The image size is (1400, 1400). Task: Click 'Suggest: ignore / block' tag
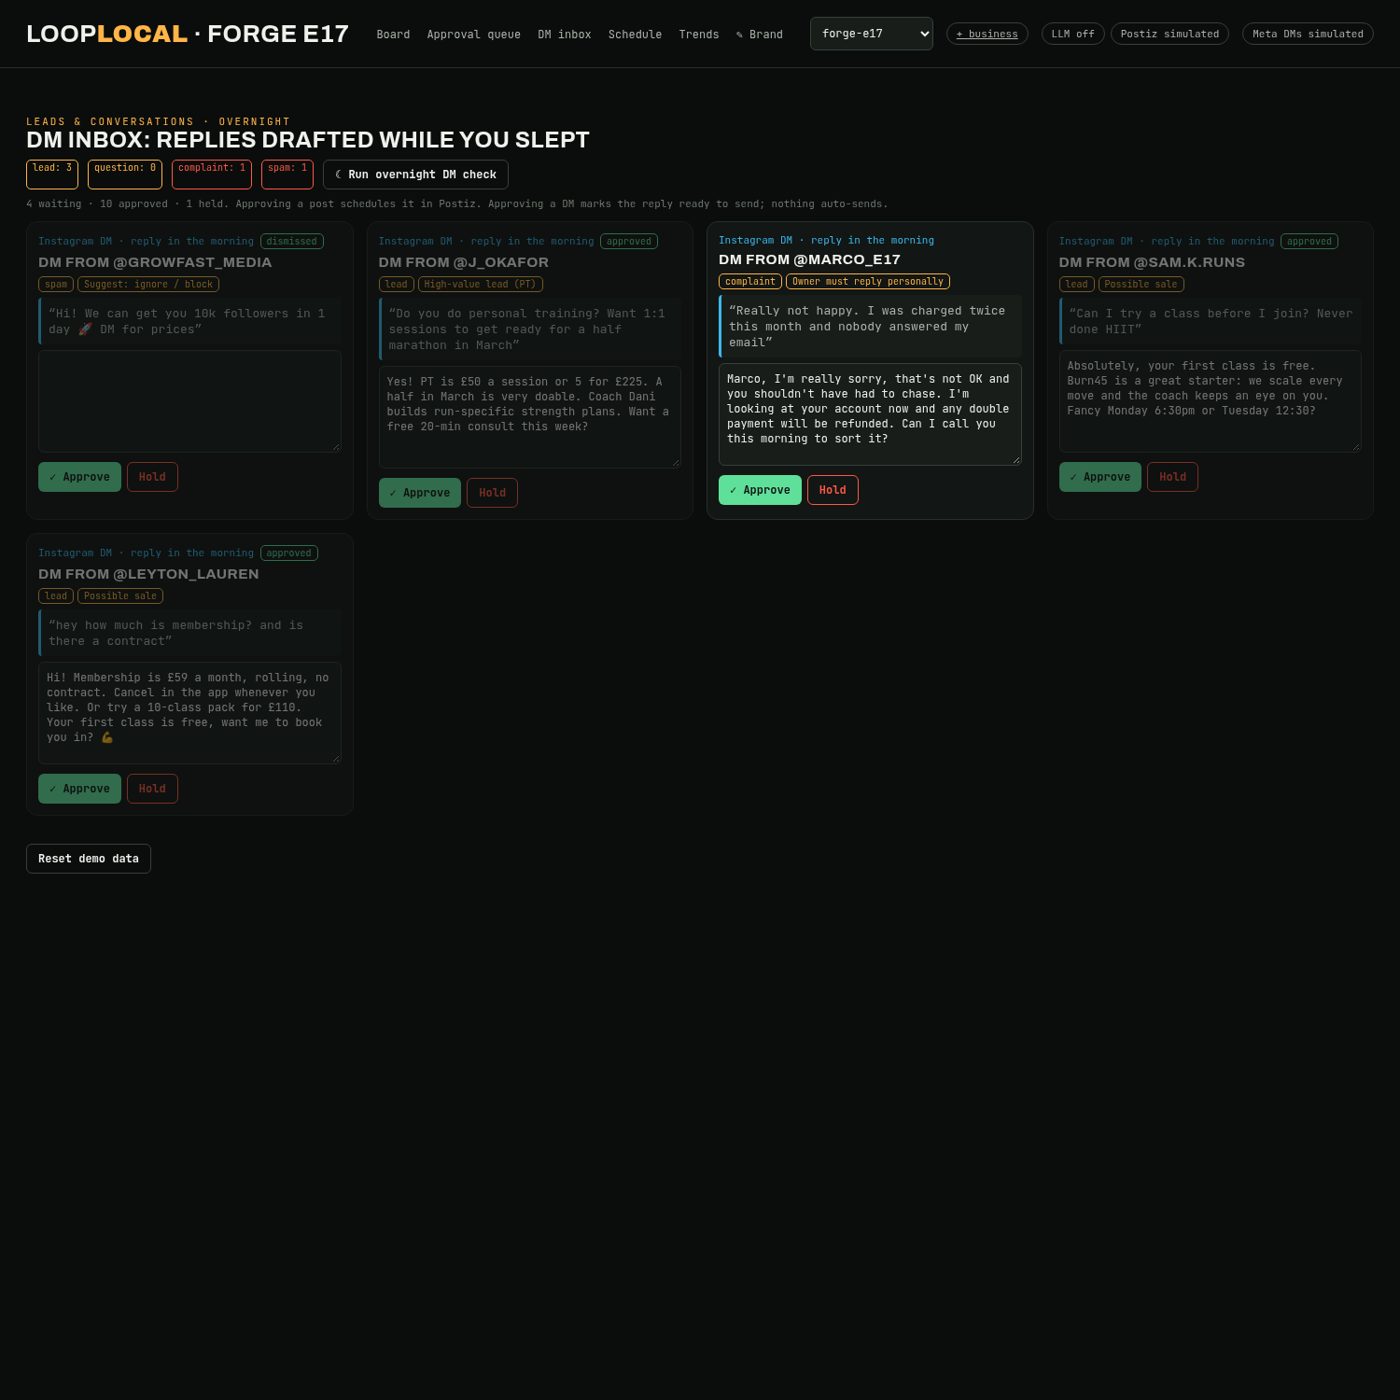click(148, 284)
